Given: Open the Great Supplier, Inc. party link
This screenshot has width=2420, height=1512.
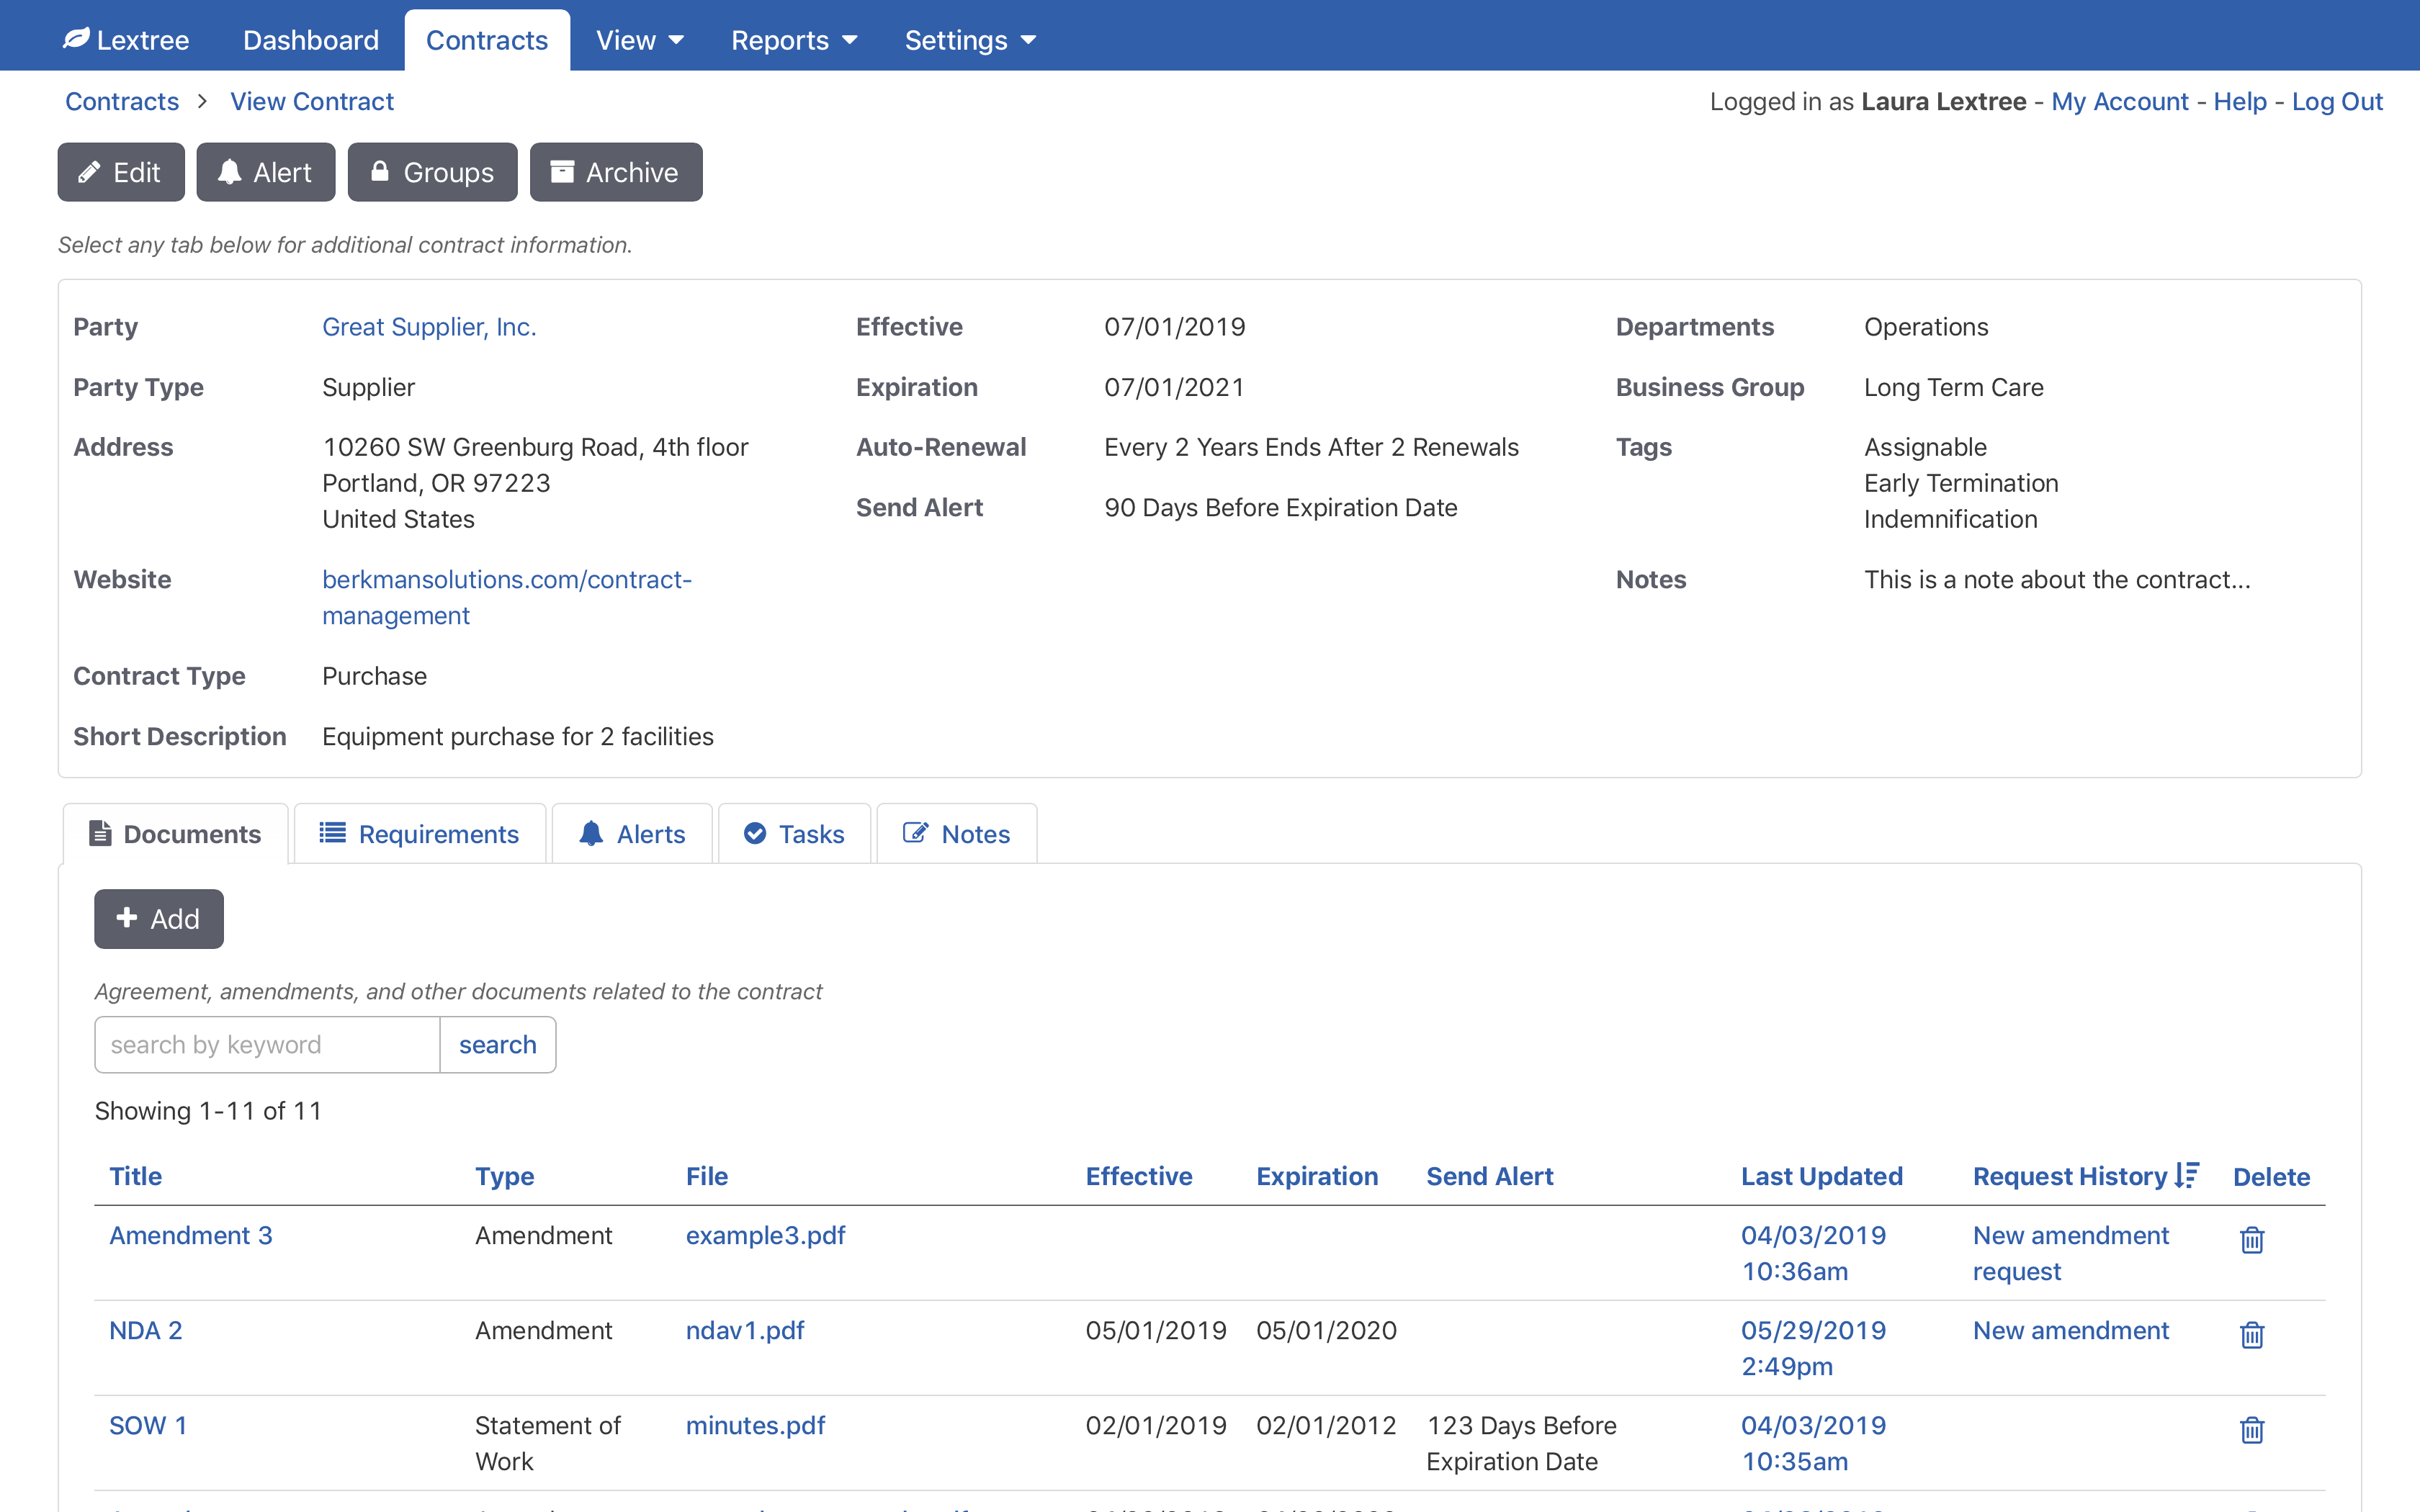Looking at the screenshot, I should coord(429,326).
